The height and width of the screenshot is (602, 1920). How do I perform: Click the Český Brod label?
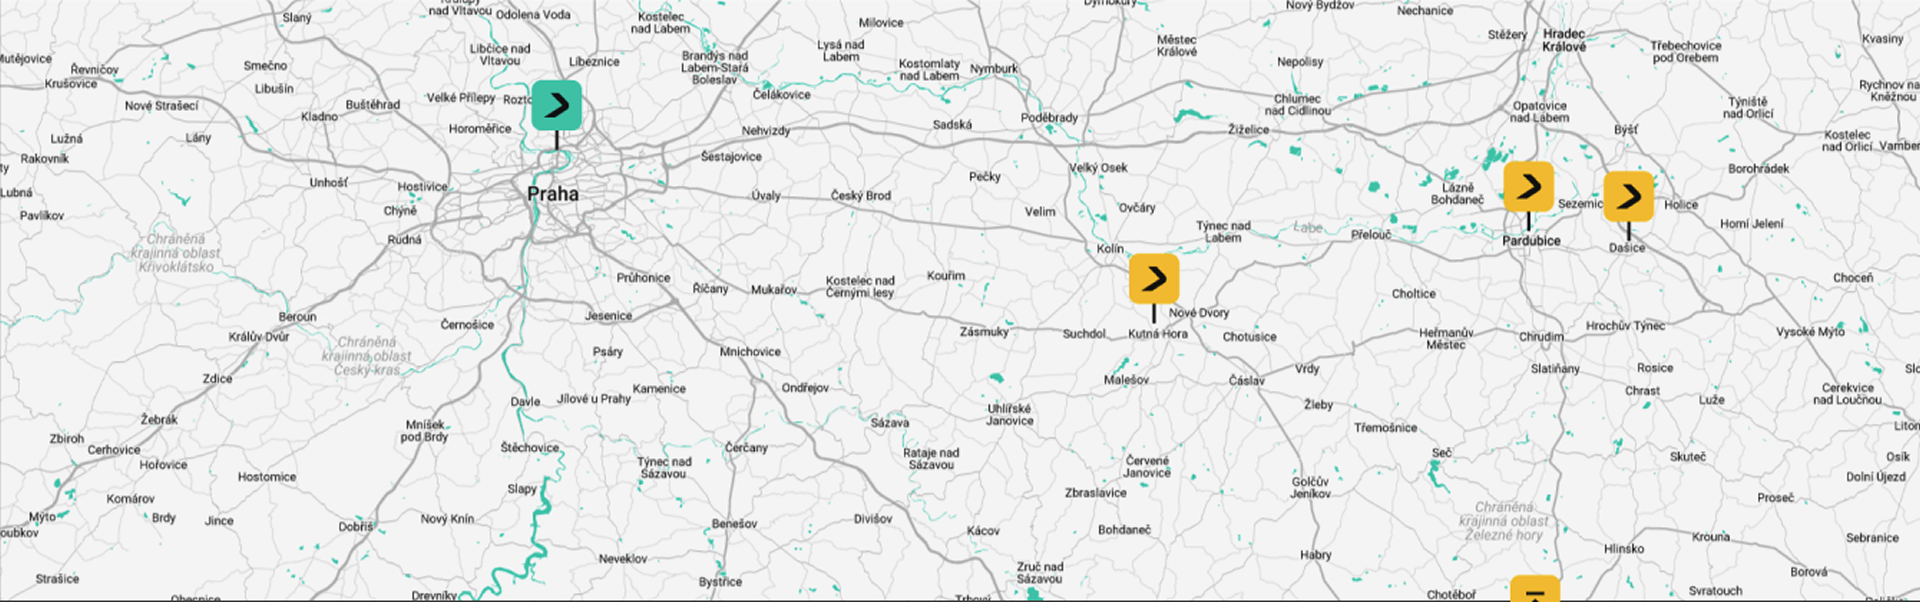click(860, 196)
